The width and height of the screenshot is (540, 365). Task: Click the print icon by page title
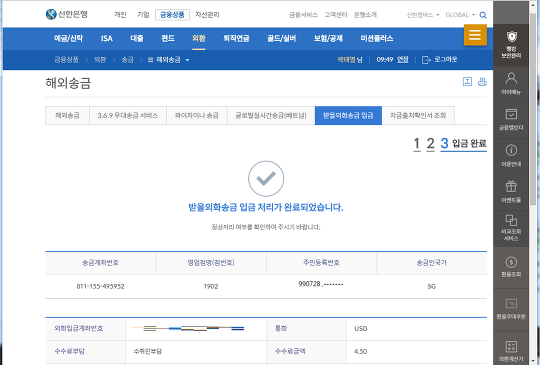coord(482,82)
